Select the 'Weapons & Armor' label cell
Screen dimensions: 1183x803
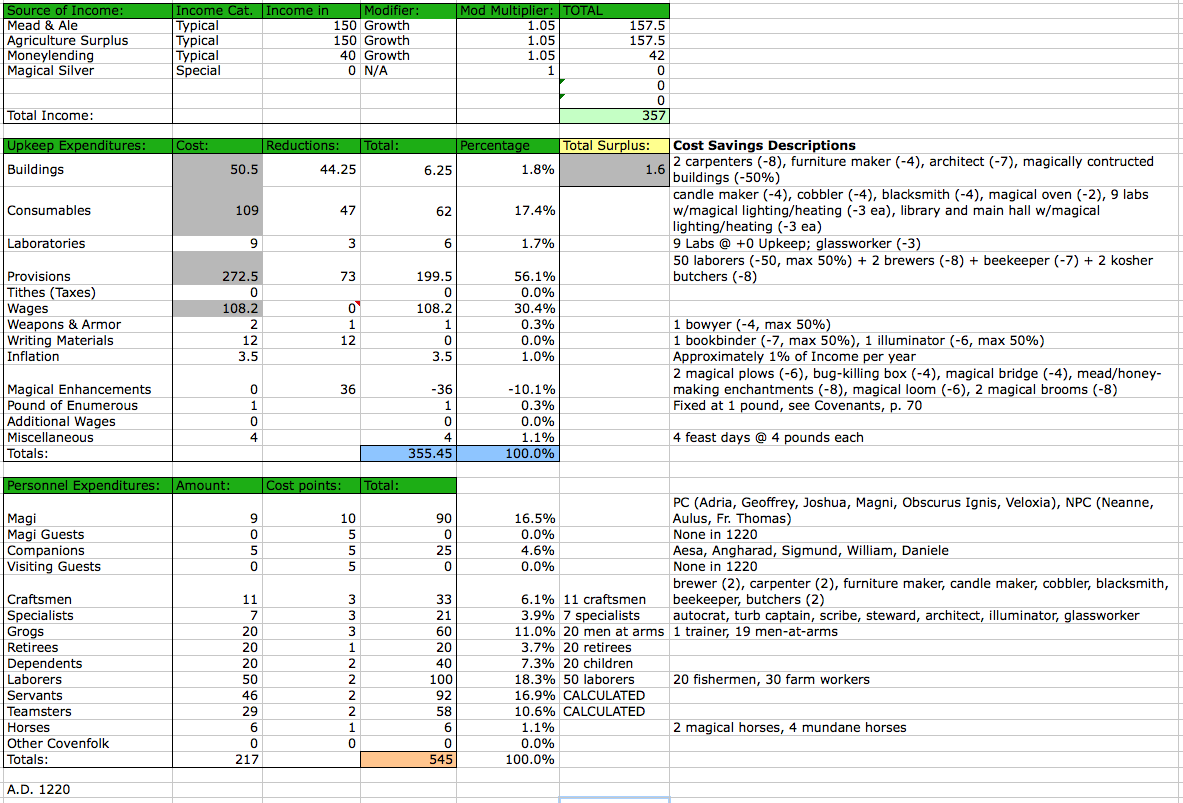[88, 325]
